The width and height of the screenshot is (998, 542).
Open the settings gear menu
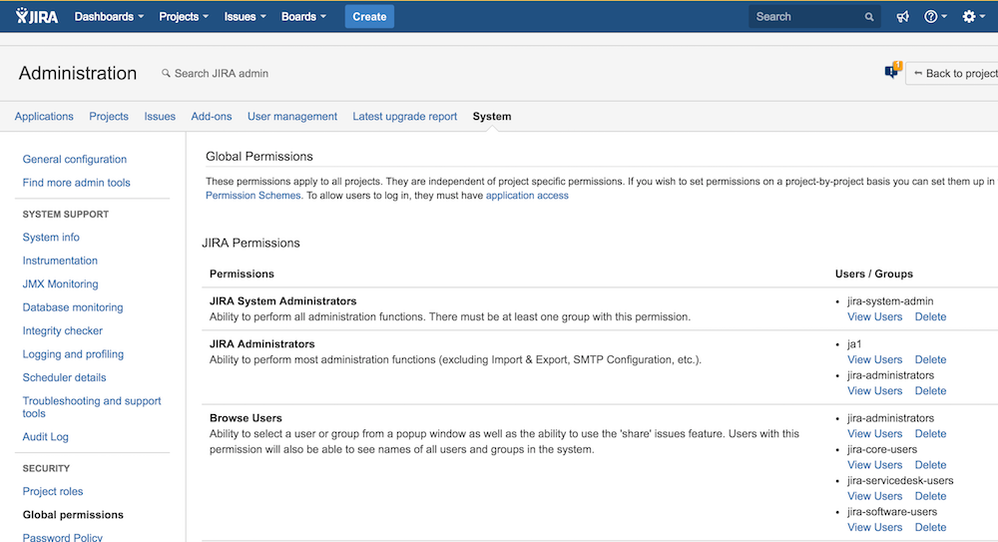click(x=973, y=17)
